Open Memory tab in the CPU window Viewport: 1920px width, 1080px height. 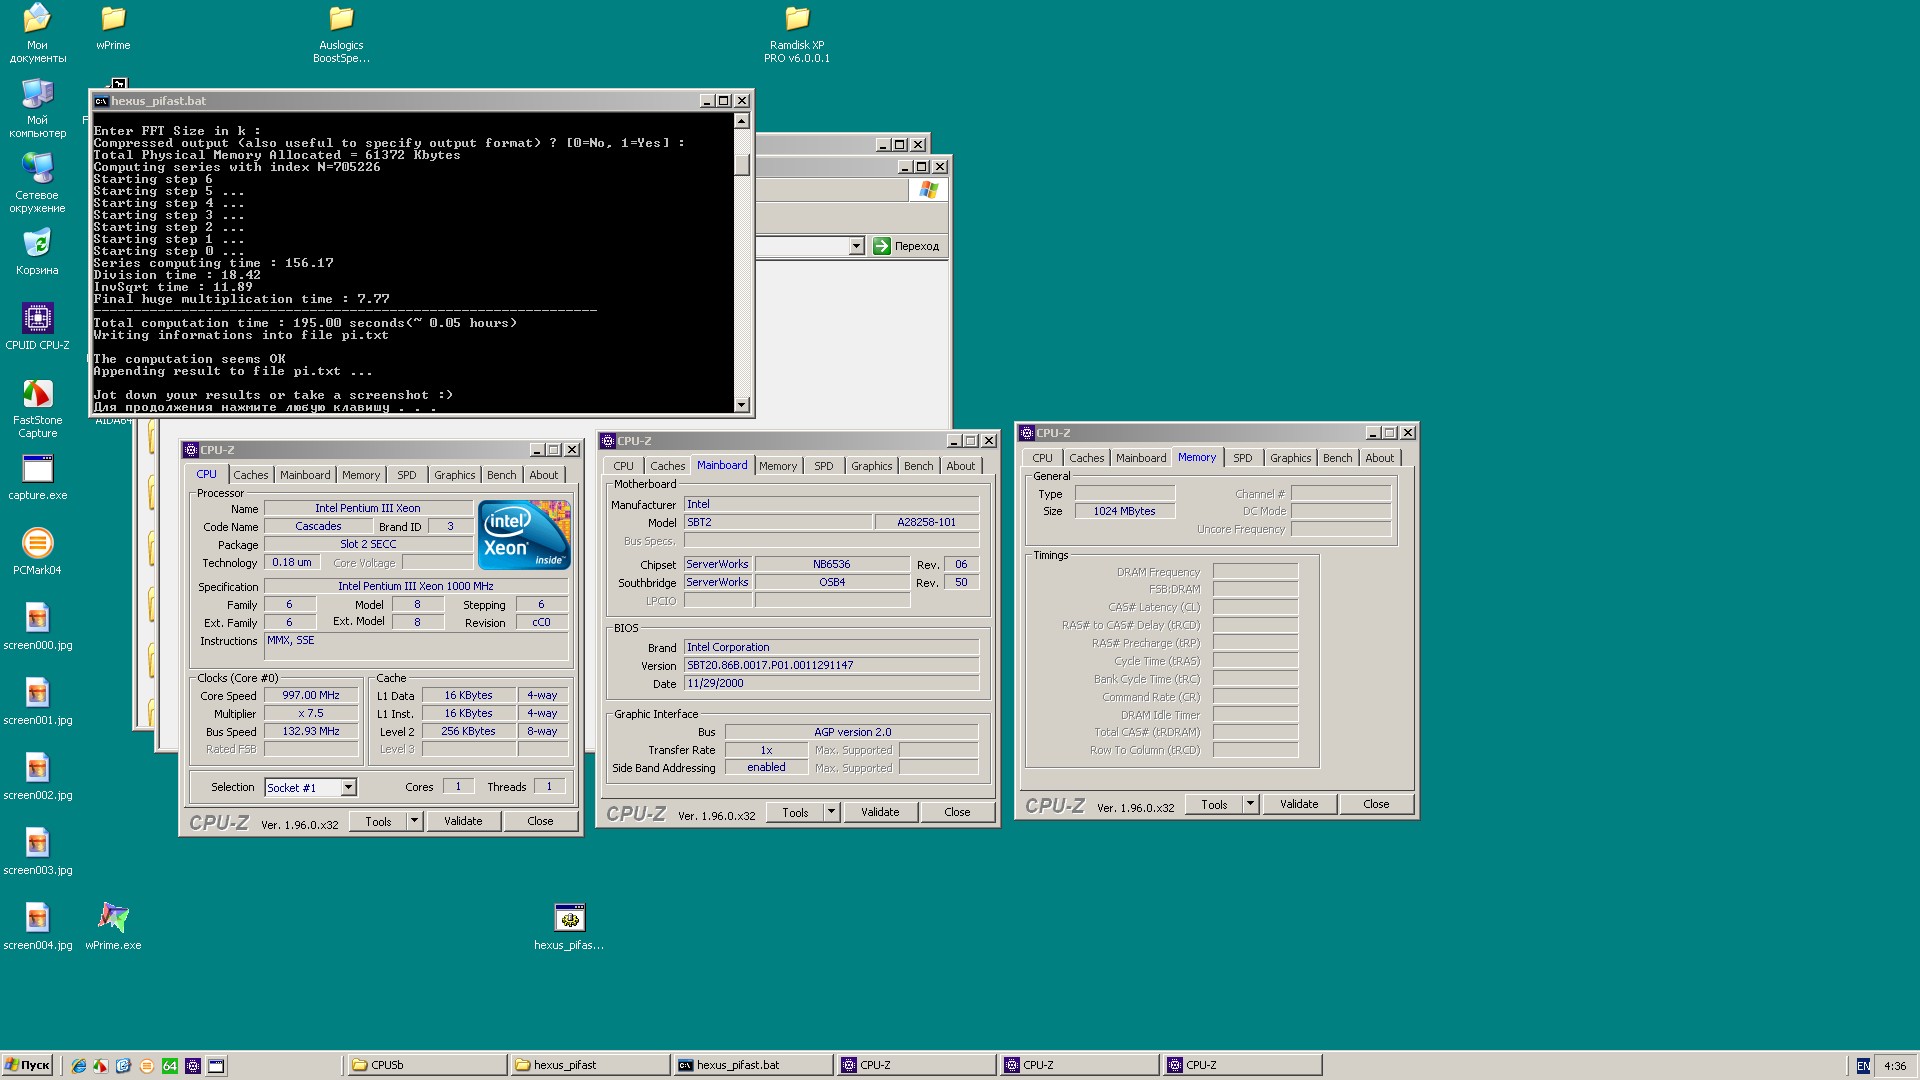point(361,475)
